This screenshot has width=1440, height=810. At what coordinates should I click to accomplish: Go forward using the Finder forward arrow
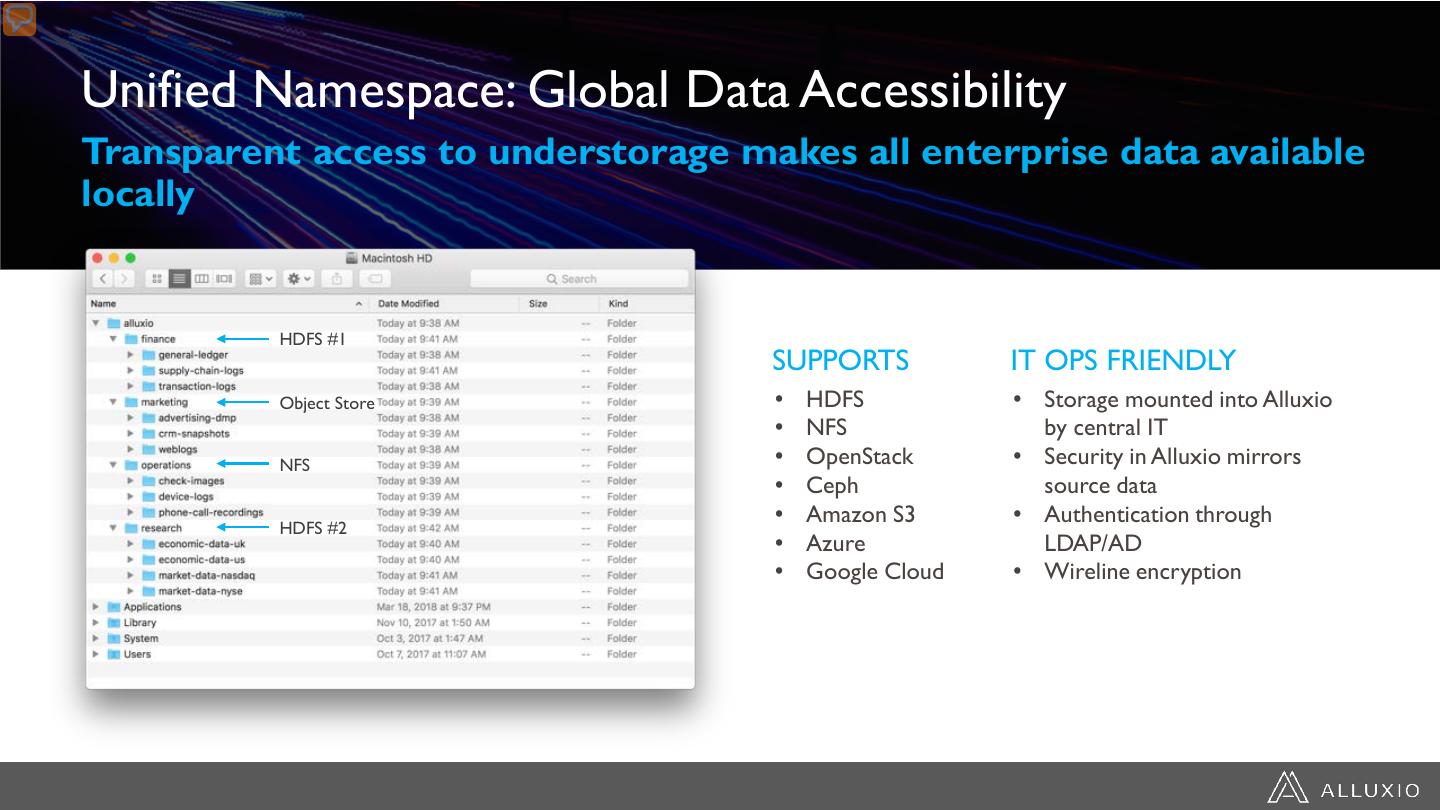(124, 279)
